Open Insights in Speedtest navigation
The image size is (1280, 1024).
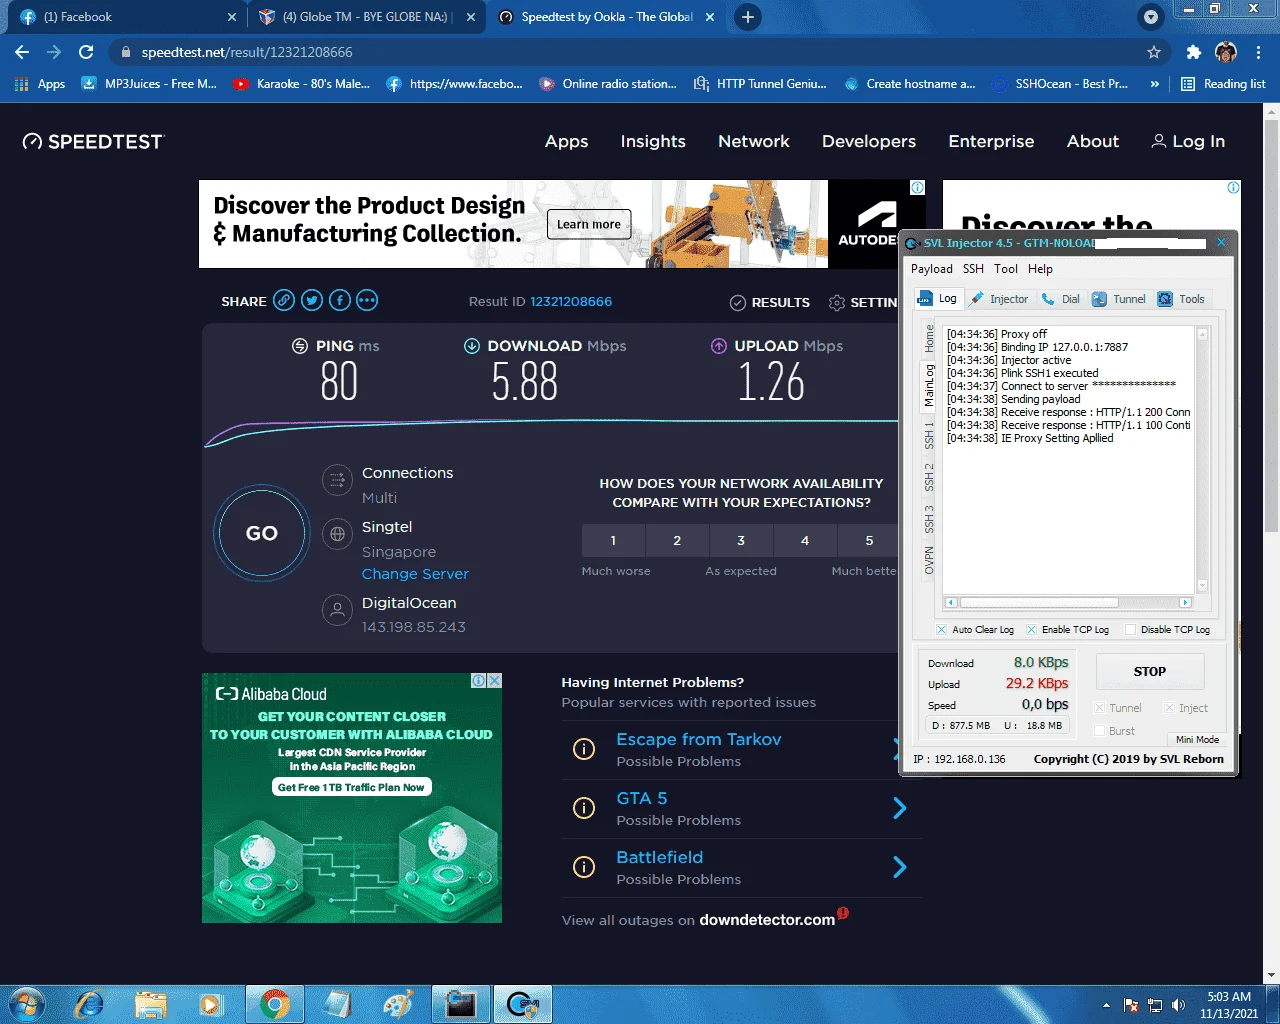coord(653,141)
